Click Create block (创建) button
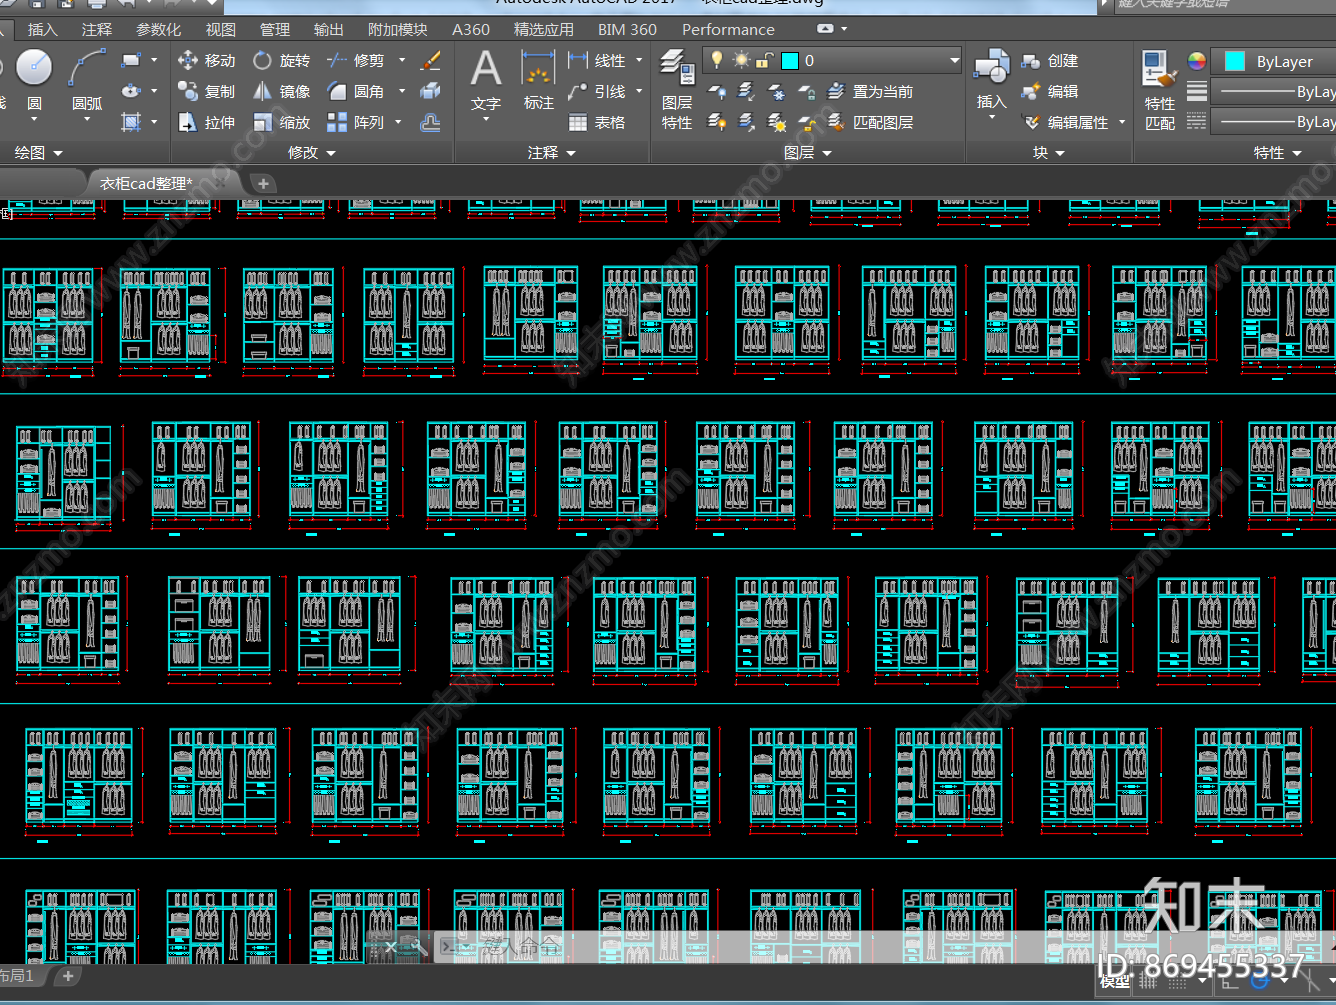1336x1005 pixels. coord(1050,61)
